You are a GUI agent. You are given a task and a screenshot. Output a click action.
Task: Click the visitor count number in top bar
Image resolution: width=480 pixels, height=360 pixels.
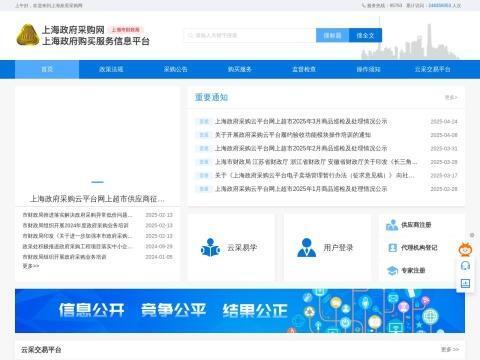tap(440, 6)
